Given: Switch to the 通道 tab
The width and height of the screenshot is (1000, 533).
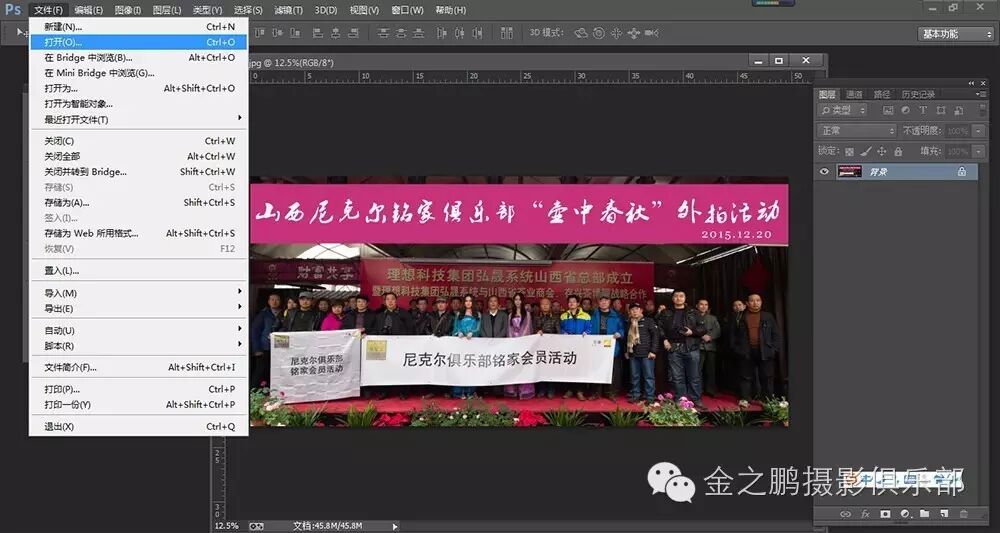Looking at the screenshot, I should [855, 94].
